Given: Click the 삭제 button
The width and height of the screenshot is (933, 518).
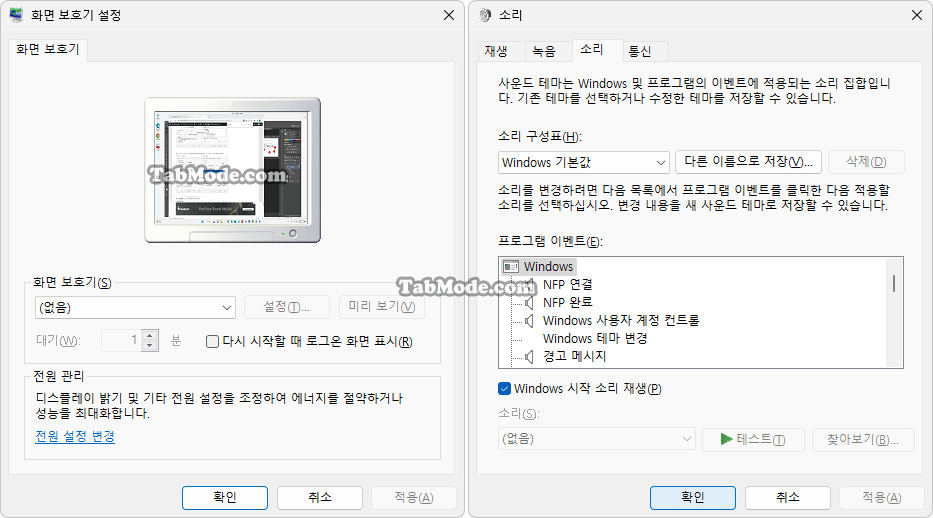Looking at the screenshot, I should [866, 162].
